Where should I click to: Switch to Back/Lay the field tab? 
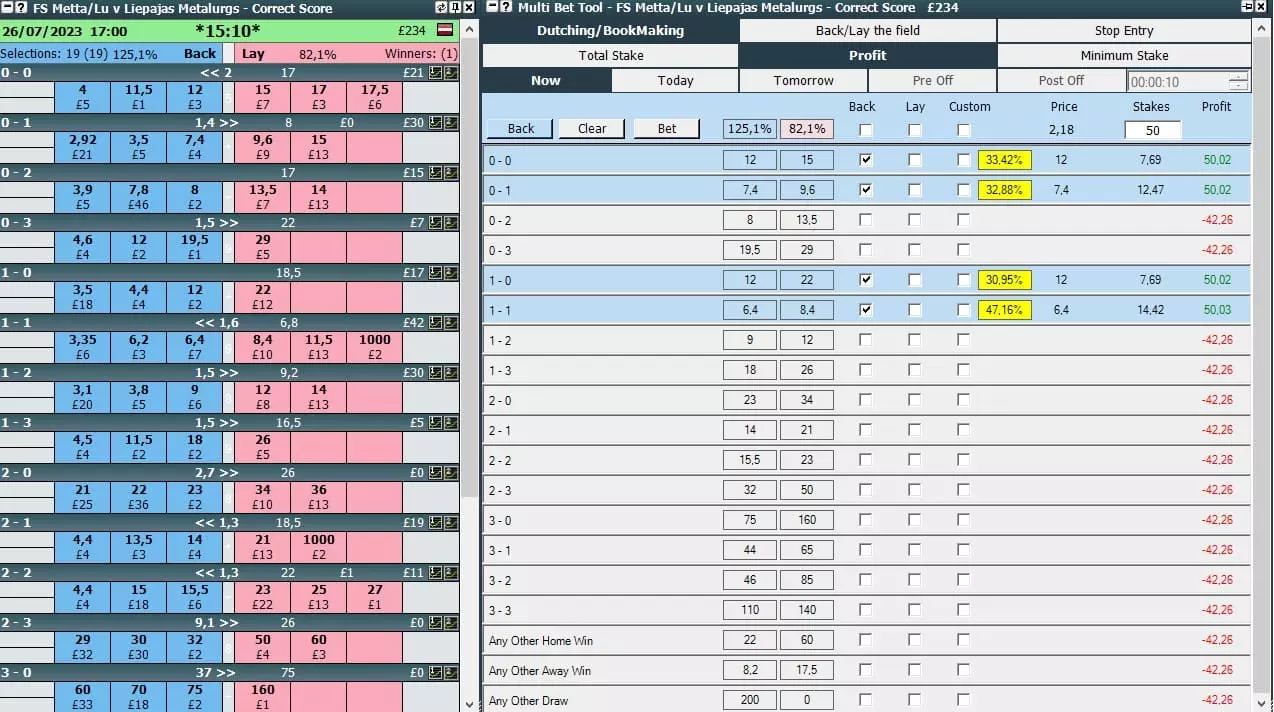(867, 31)
